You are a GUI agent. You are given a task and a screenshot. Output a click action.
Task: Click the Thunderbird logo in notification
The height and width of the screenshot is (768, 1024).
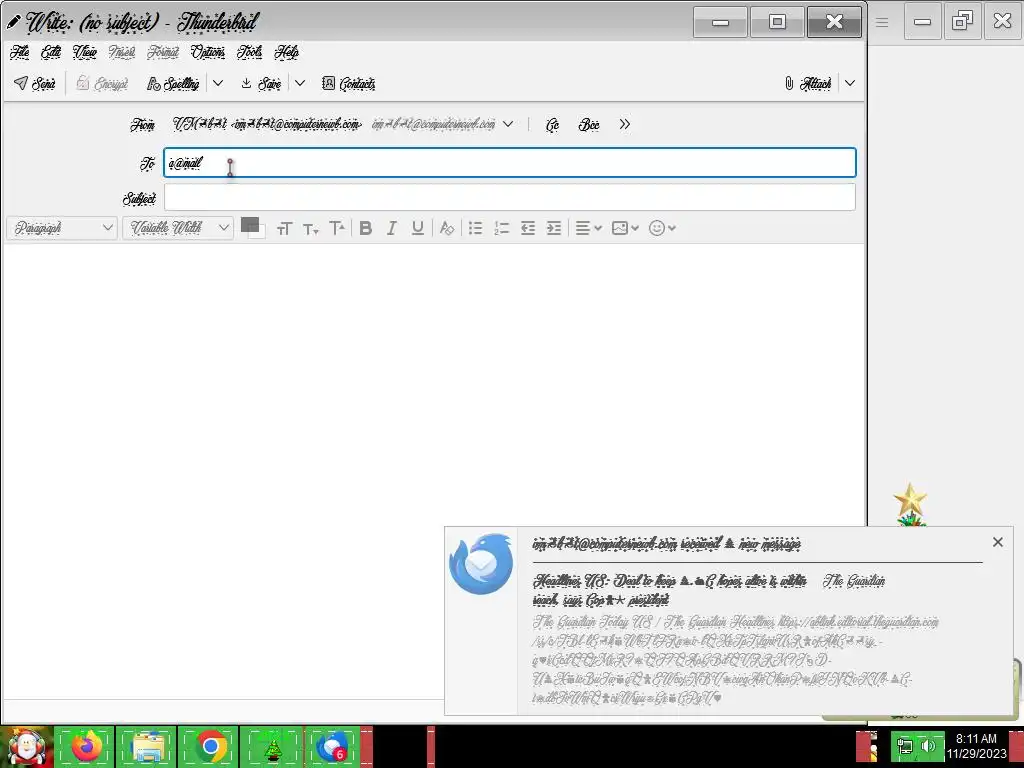(x=481, y=564)
